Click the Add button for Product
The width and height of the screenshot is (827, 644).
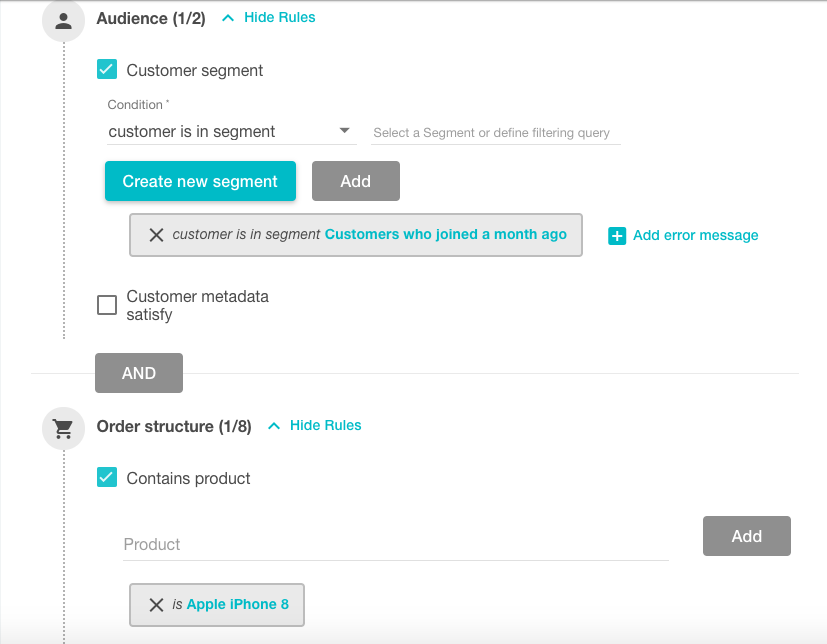click(747, 536)
